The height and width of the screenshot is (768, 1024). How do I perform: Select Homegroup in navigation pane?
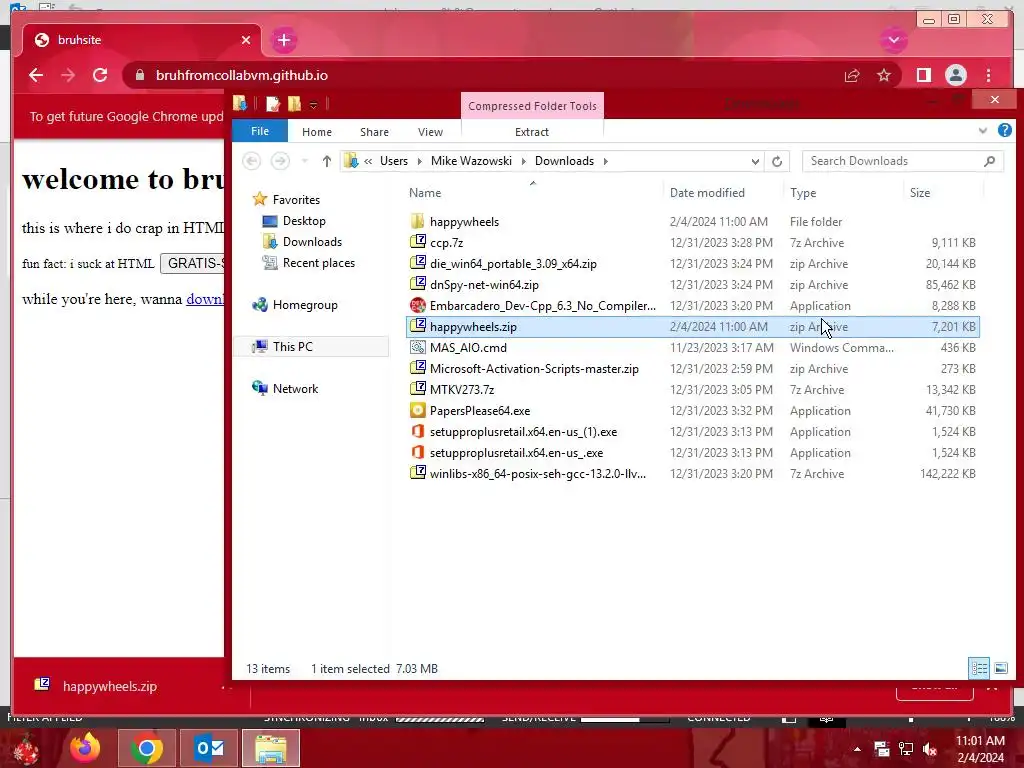click(305, 305)
